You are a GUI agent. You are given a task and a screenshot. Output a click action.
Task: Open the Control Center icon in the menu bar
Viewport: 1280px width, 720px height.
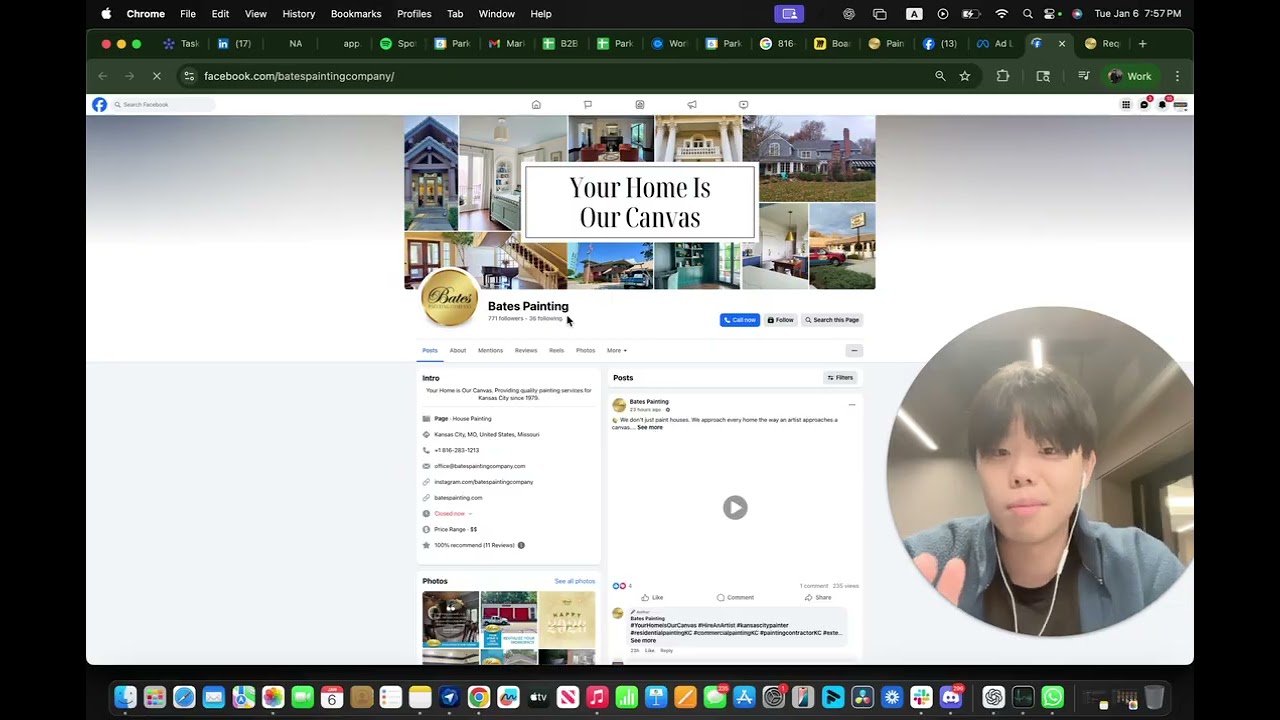pos(1050,14)
